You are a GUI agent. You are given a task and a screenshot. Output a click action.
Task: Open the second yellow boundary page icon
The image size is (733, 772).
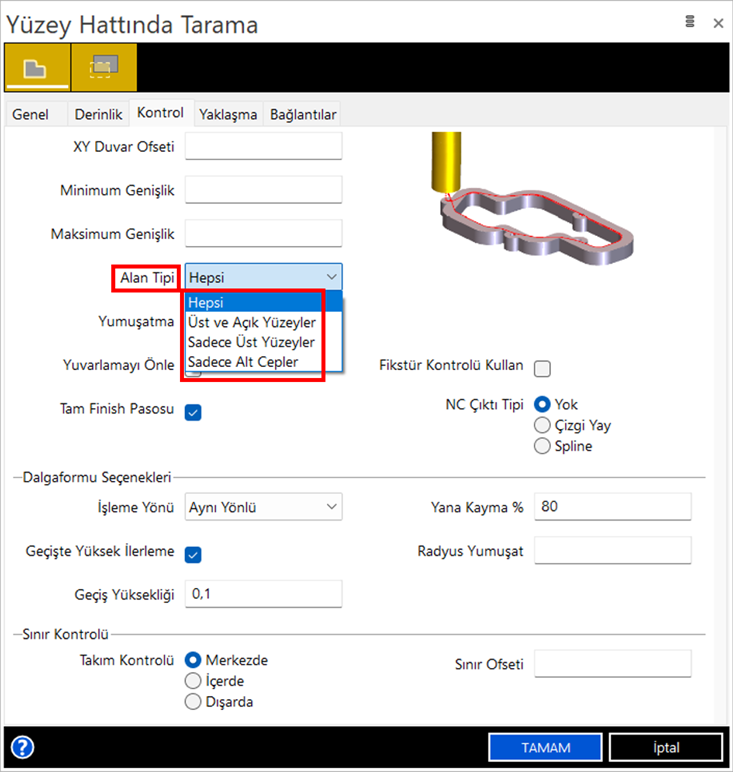104,67
